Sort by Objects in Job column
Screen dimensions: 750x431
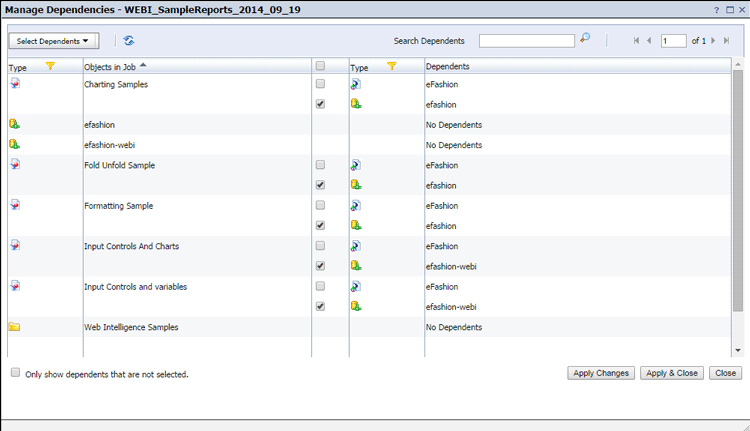(x=115, y=66)
